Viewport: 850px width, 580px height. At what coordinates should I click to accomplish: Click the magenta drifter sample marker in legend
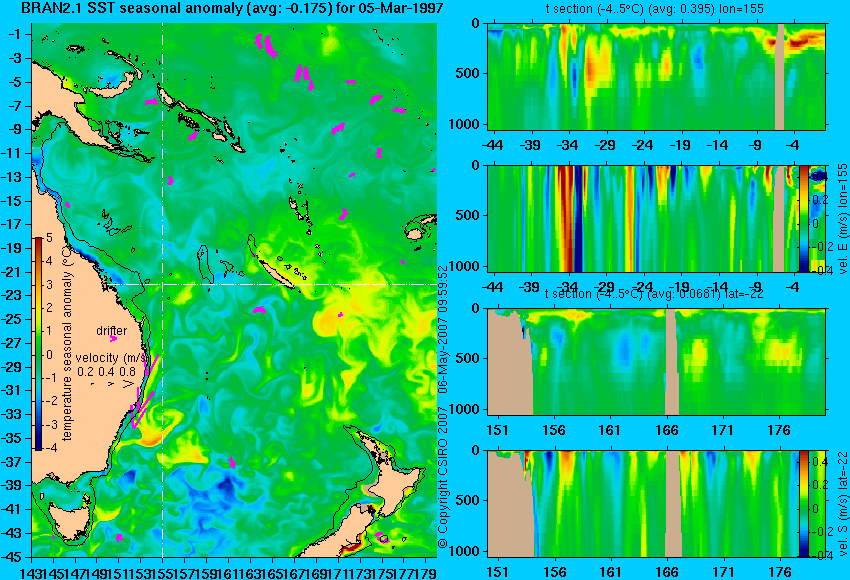(113, 339)
